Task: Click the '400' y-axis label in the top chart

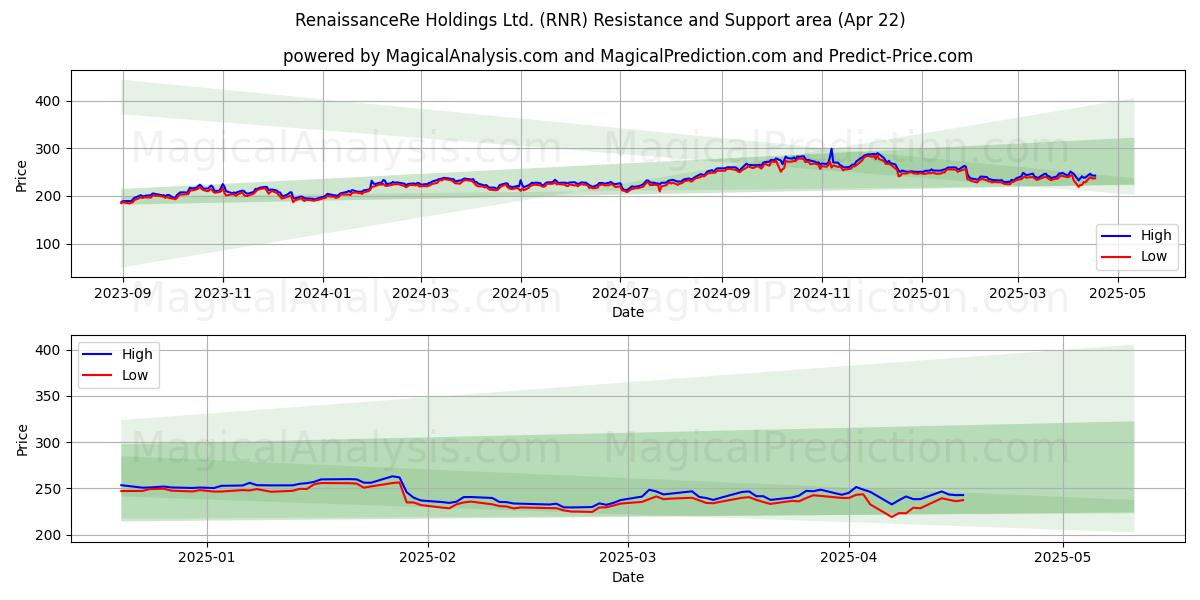Action: coord(50,101)
